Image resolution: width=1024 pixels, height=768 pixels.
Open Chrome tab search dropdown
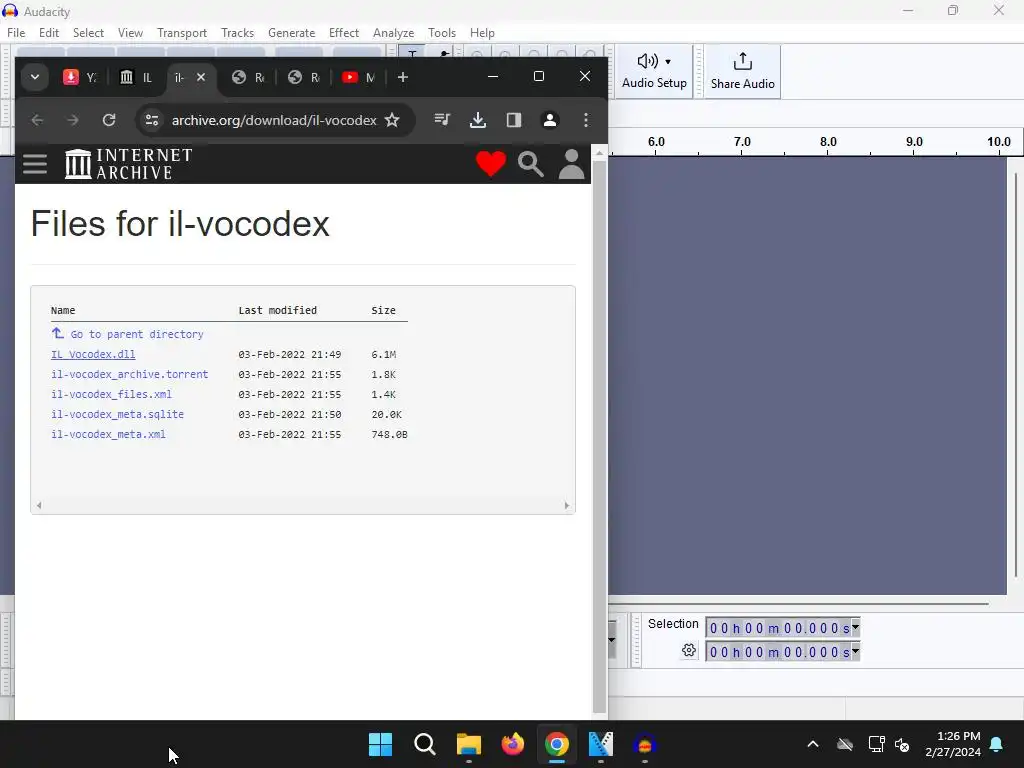coord(35,77)
